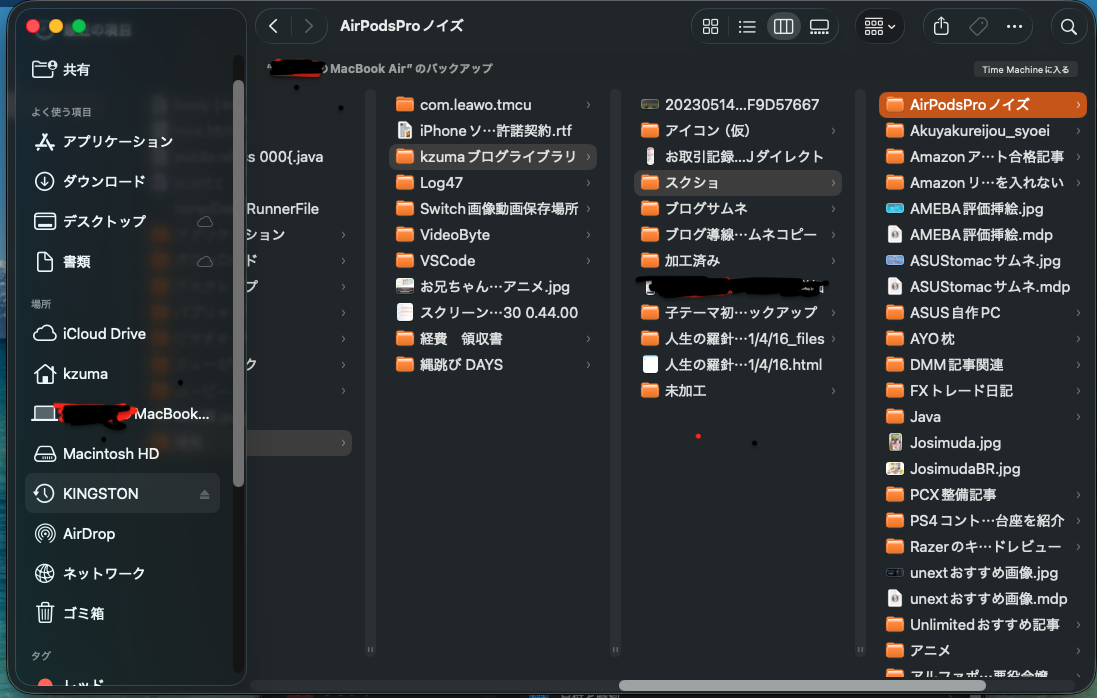This screenshot has width=1097, height=698.
Task: Expand the kzumaブログライブラリ folder arrow
Action: pyautogui.click(x=588, y=157)
